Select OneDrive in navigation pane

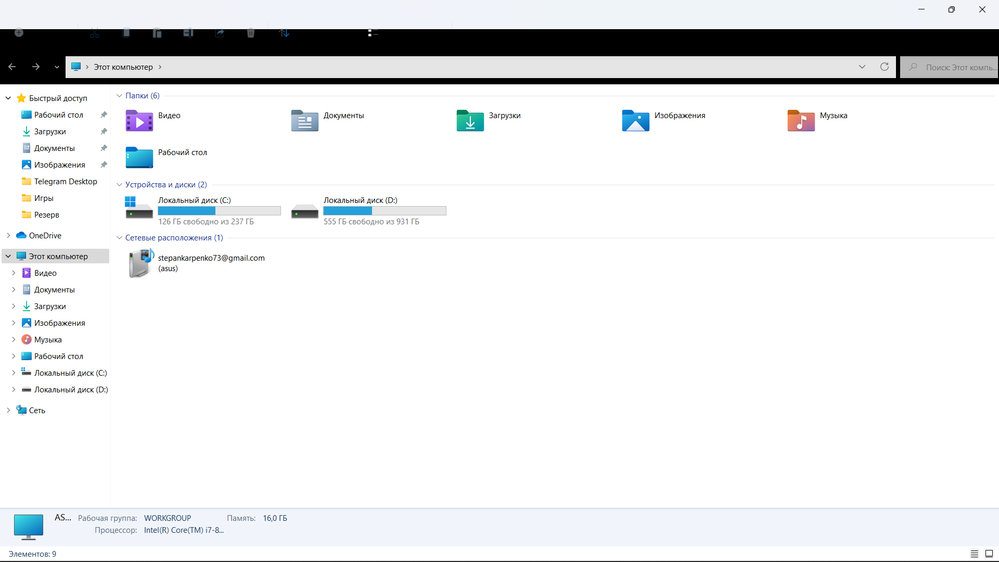click(45, 236)
